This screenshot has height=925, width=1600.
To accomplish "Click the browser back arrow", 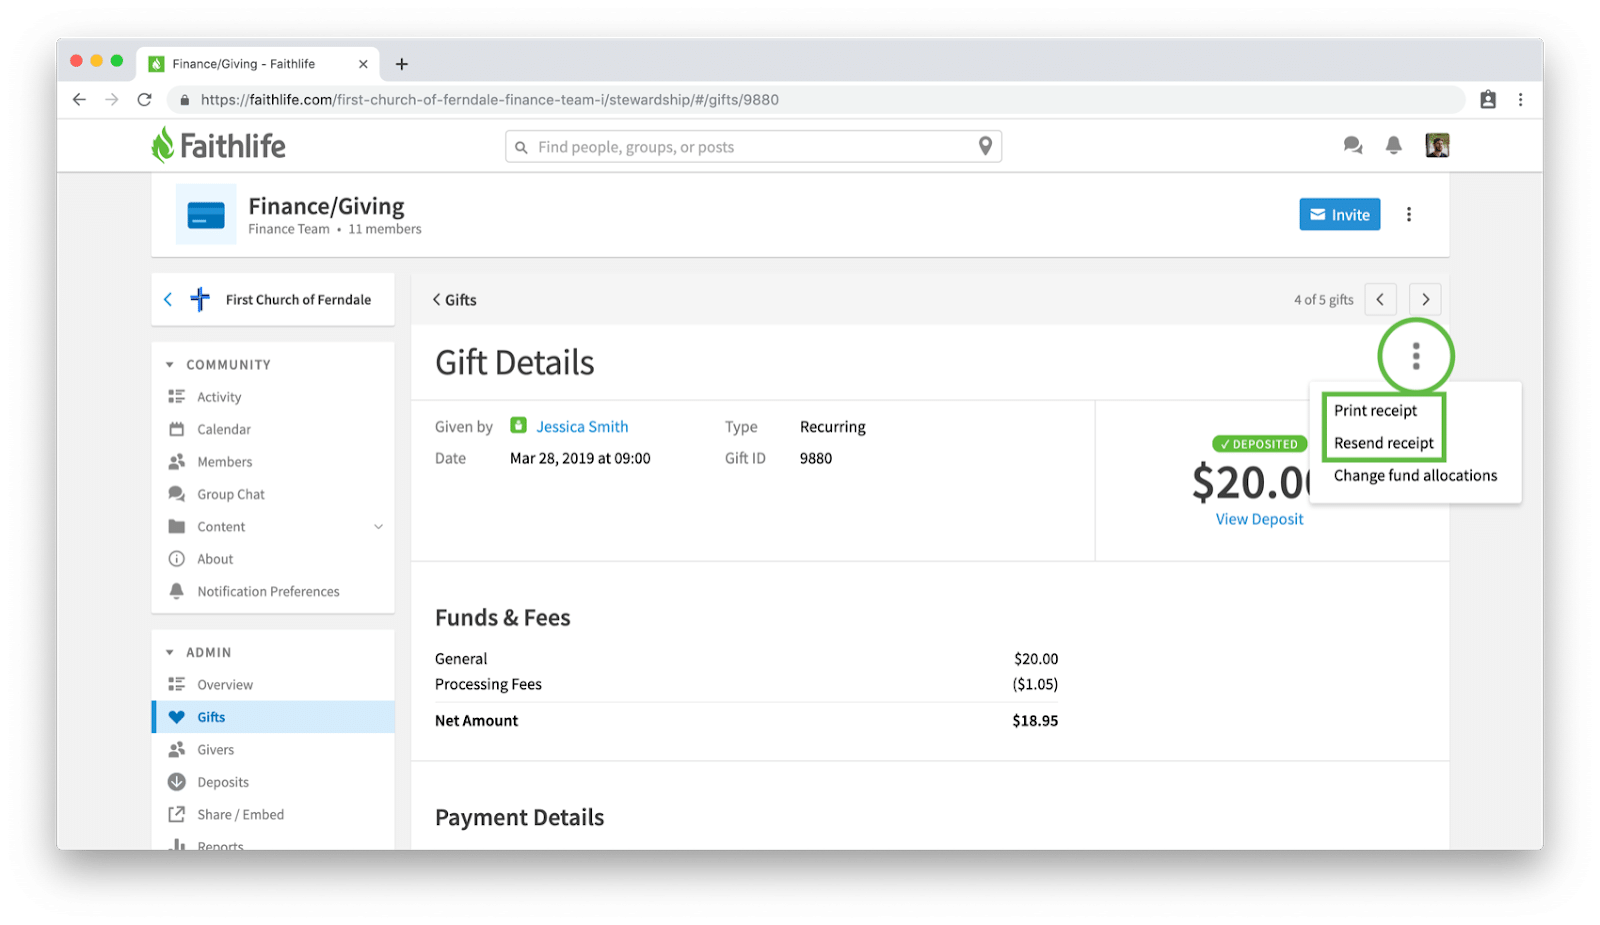I will (79, 99).
